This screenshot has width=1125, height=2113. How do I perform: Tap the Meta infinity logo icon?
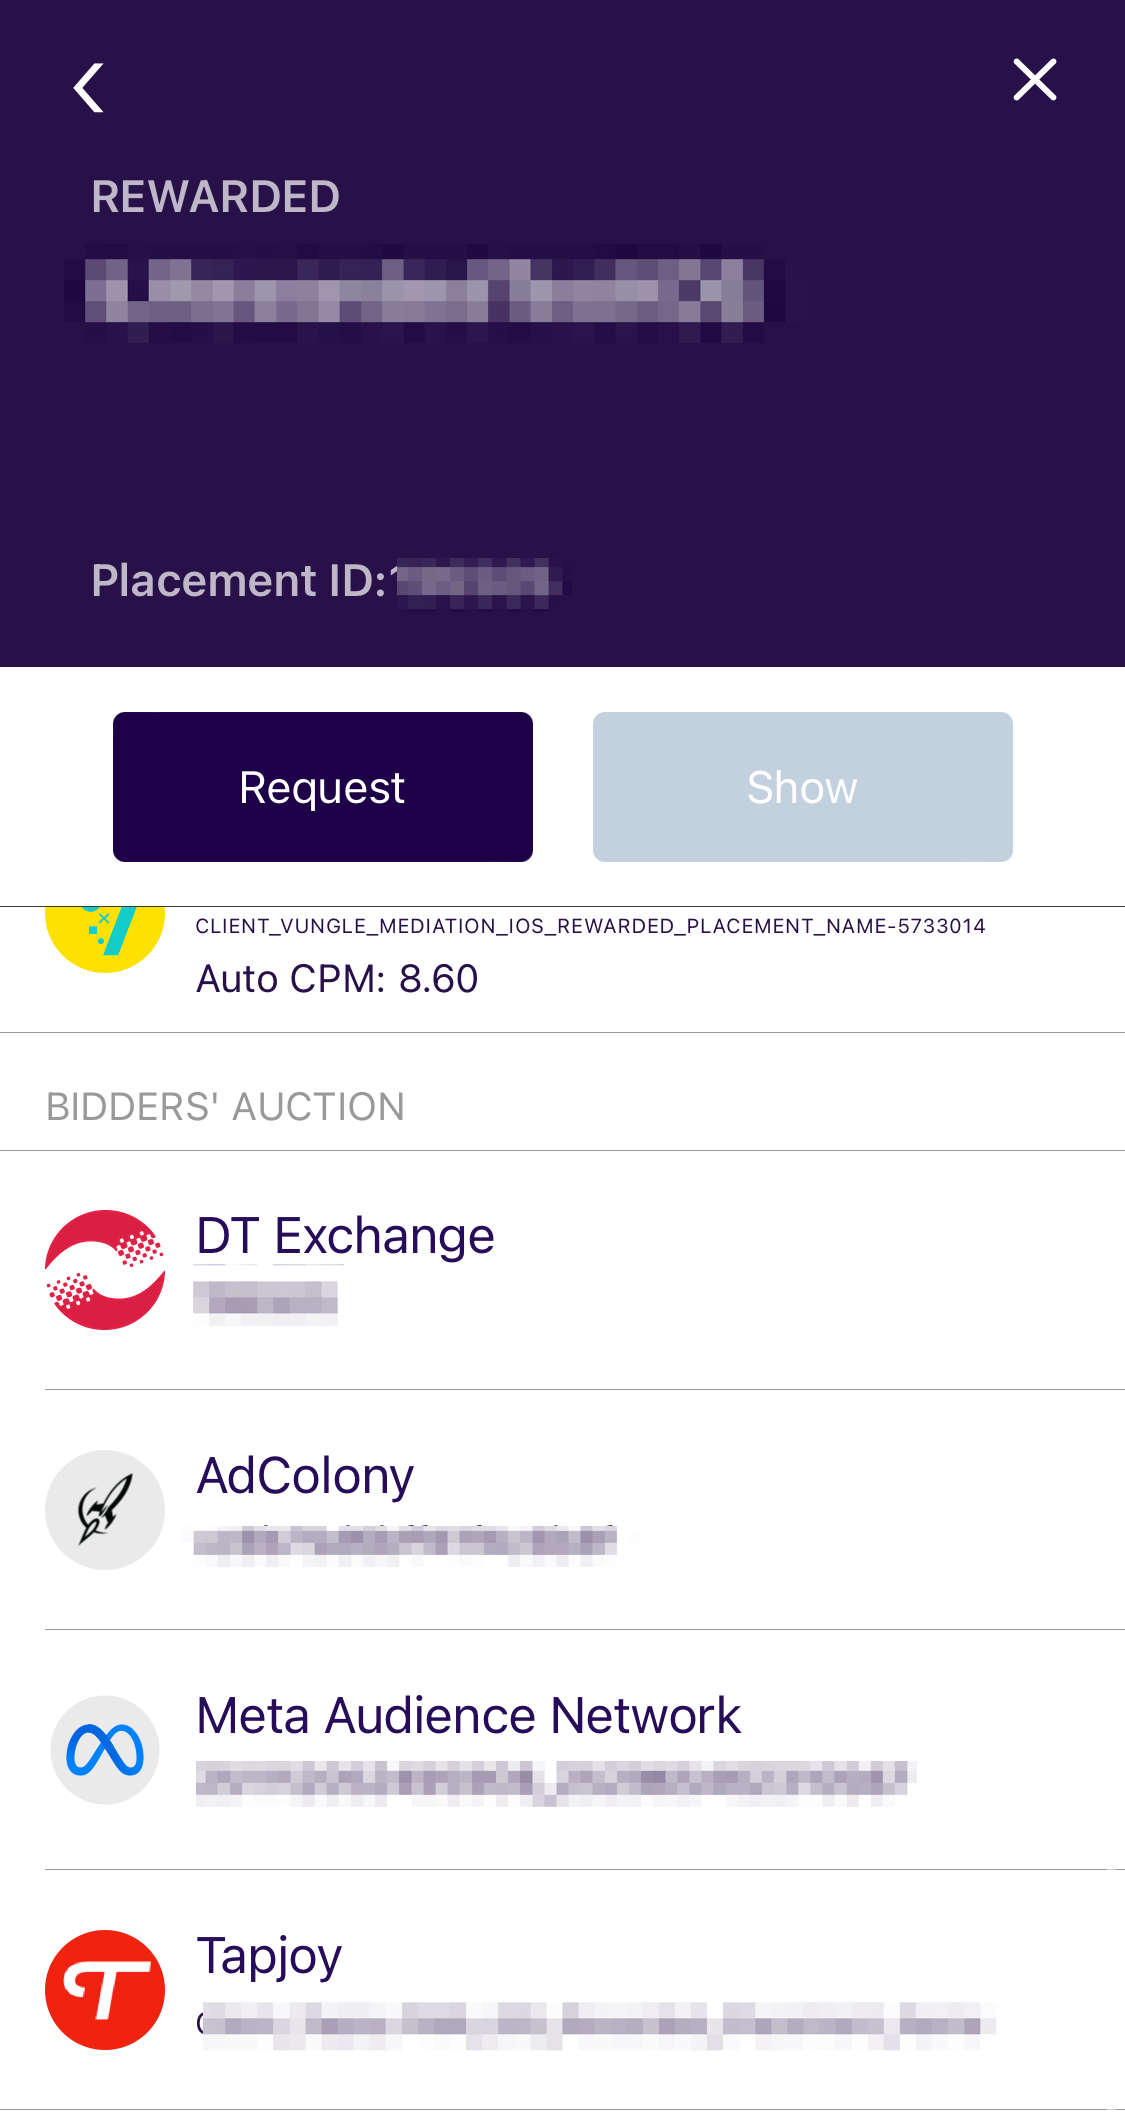105,1750
